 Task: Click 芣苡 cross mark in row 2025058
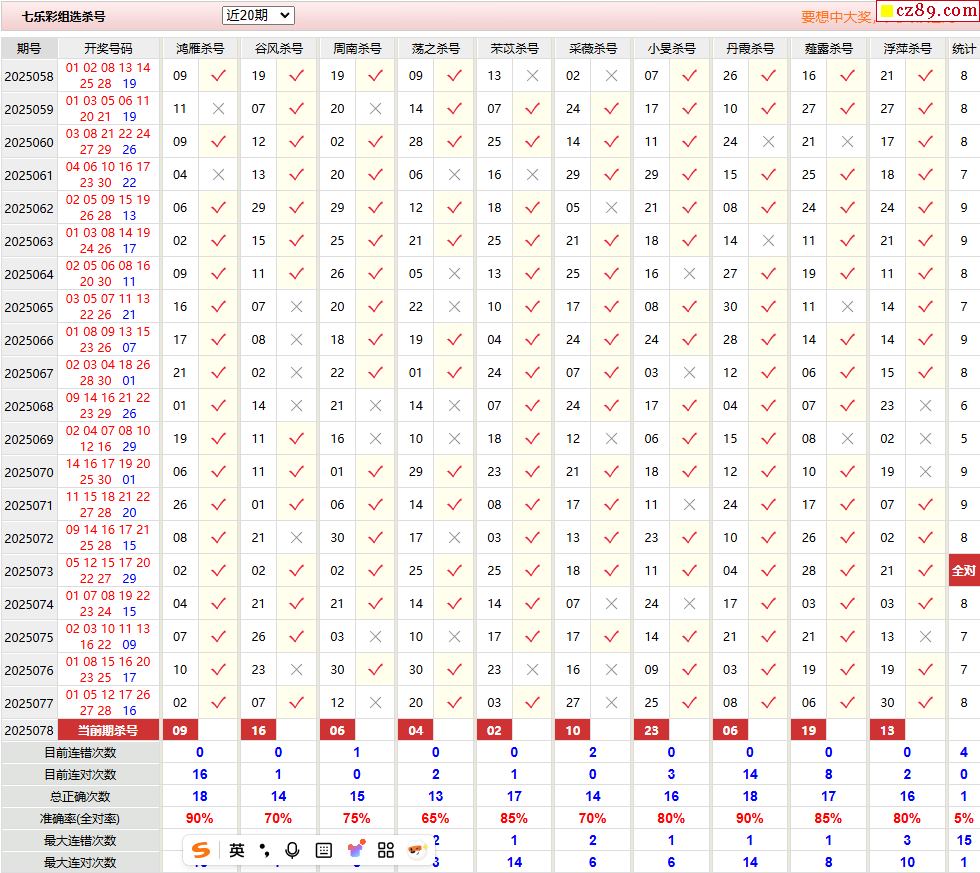point(532,76)
